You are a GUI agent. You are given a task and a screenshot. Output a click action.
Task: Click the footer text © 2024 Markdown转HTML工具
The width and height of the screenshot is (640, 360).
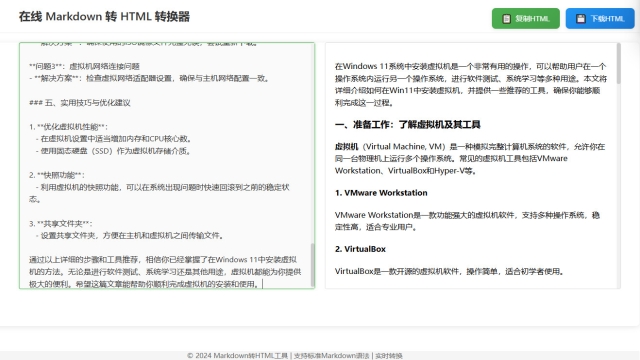(238, 356)
